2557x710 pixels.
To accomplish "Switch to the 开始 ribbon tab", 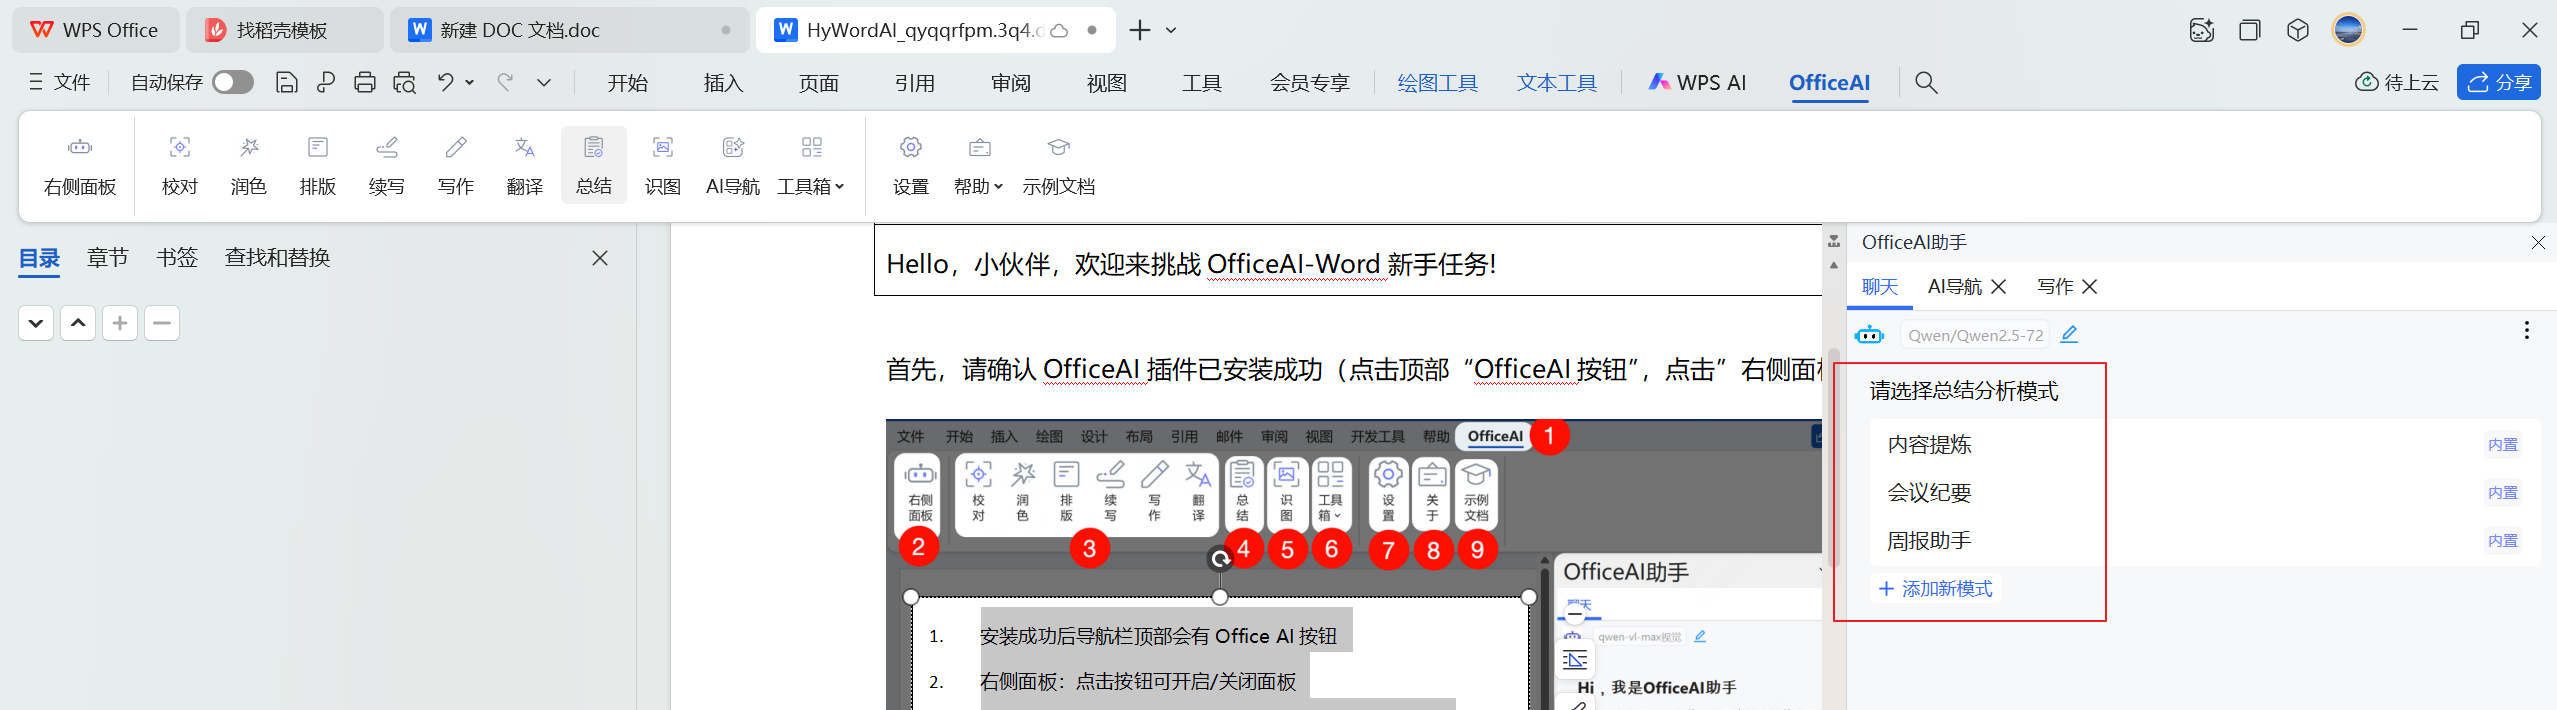I will [628, 83].
